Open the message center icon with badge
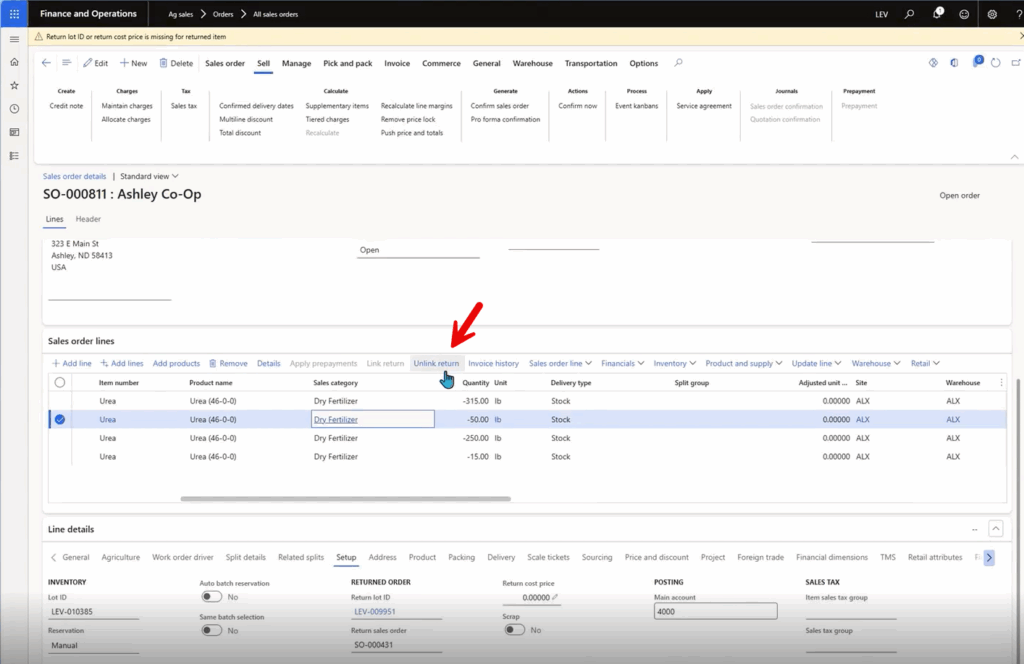The height and width of the screenshot is (664, 1024). coord(977,62)
